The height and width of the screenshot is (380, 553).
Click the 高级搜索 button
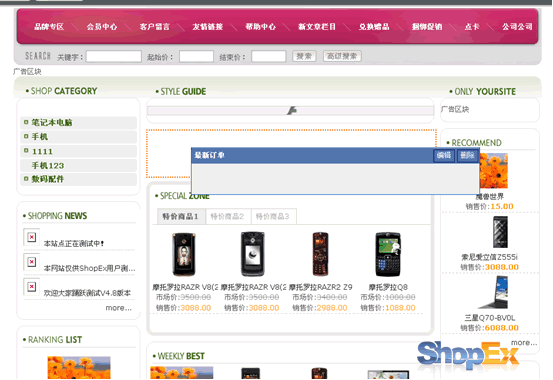coord(342,56)
